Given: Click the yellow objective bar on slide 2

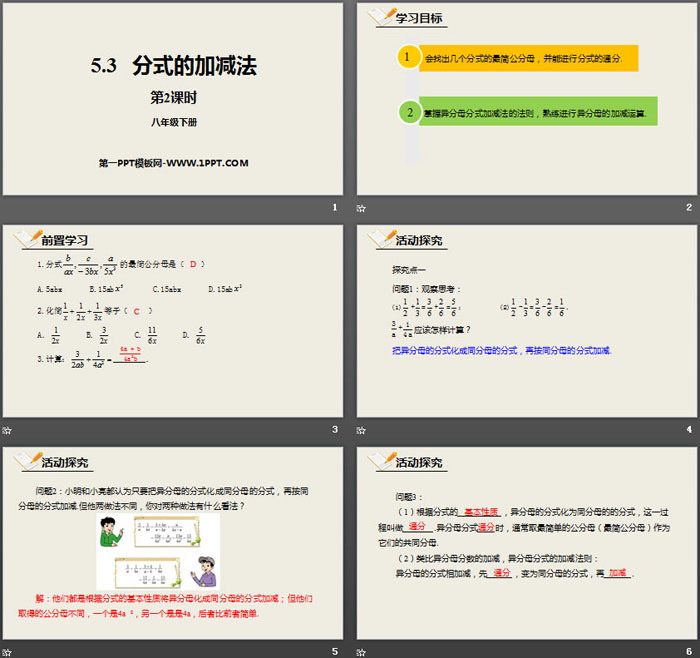Looking at the screenshot, I should click(530, 58).
